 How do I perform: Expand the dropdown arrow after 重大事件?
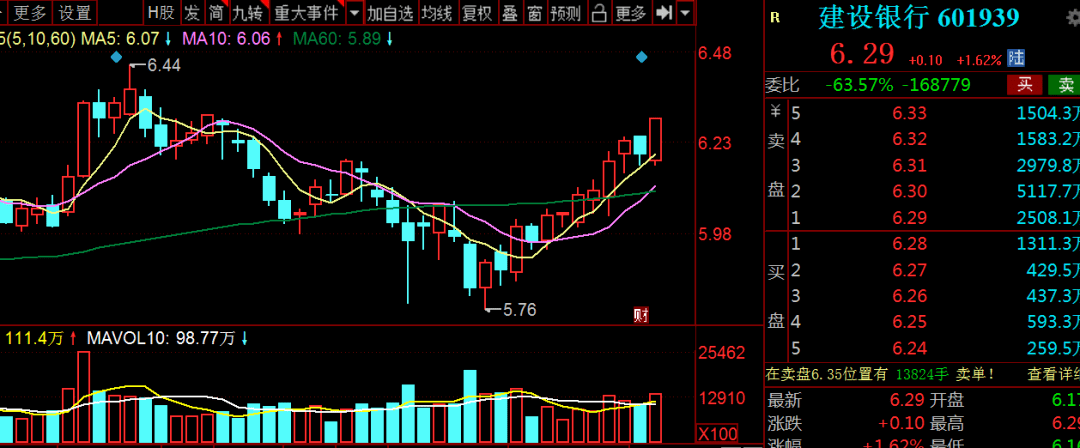coord(354,12)
